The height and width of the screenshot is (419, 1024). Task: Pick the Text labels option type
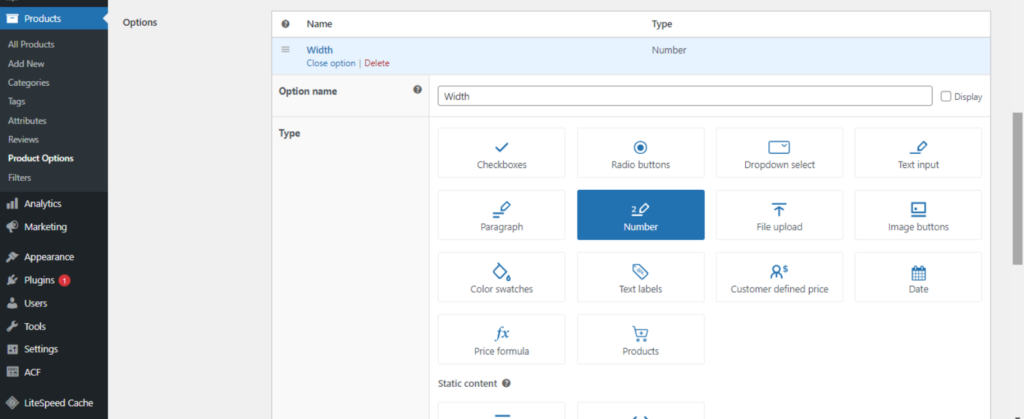click(x=640, y=277)
